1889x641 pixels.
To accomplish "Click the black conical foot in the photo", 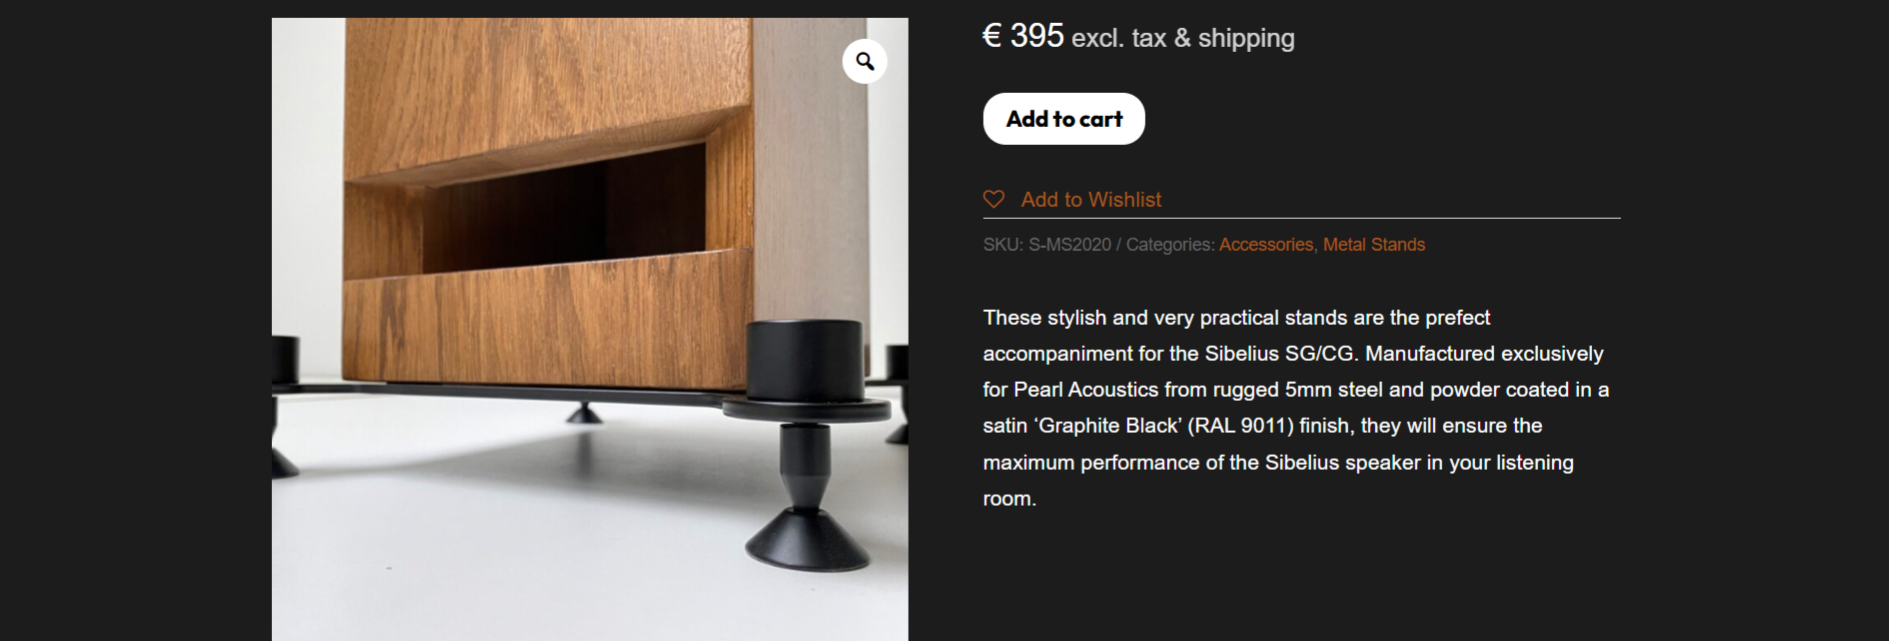I will pos(806,541).
